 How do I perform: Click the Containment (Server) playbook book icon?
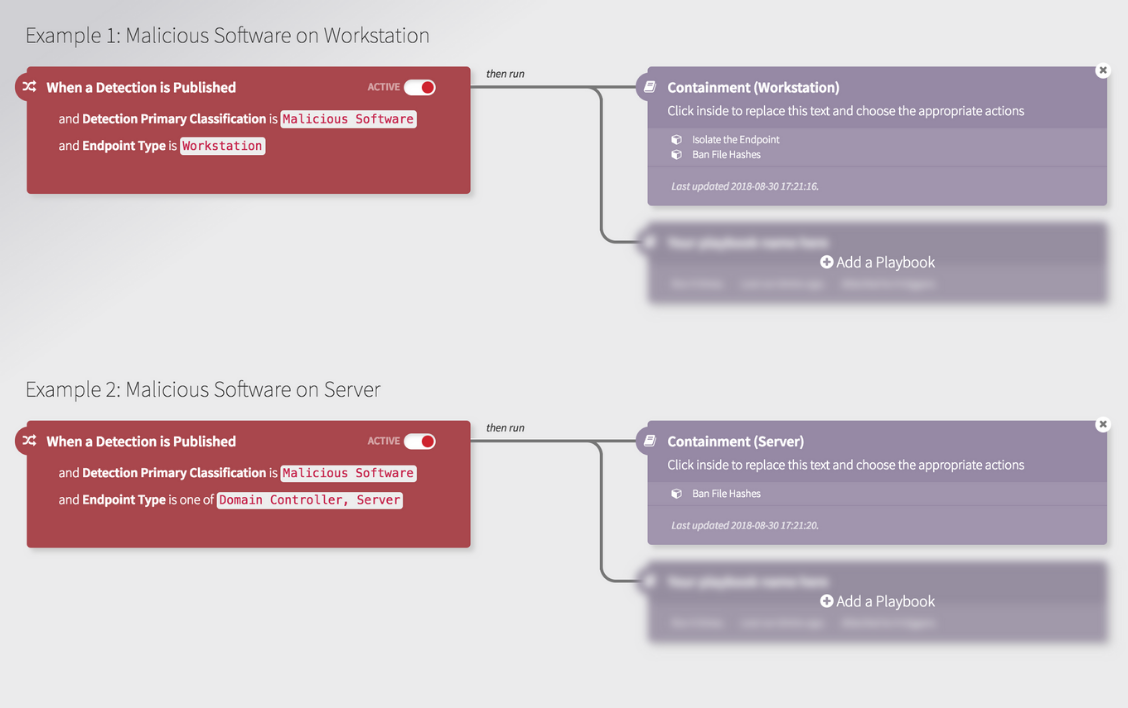[650, 441]
